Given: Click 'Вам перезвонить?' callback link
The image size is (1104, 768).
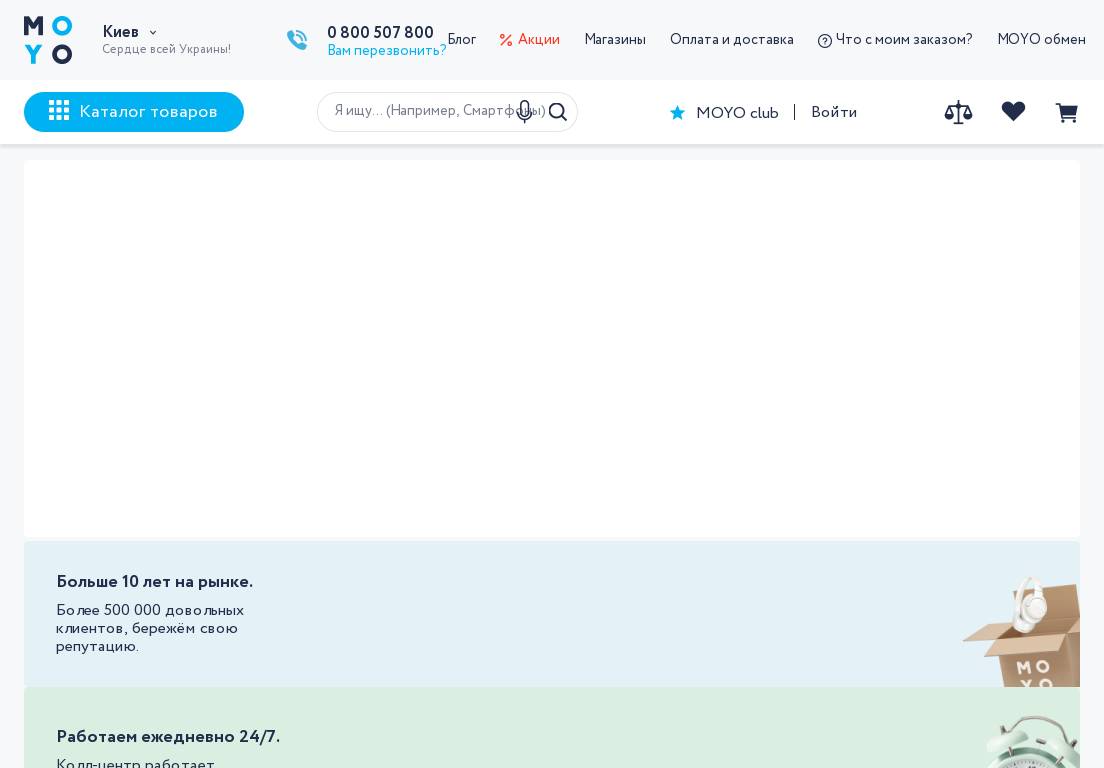Looking at the screenshot, I should click(x=387, y=51).
